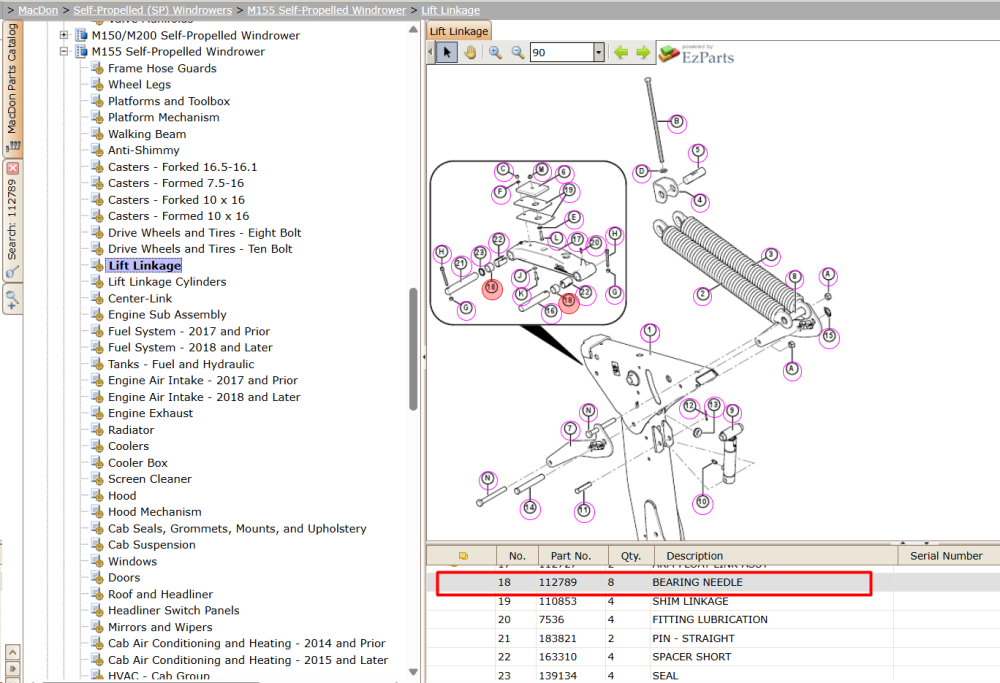The height and width of the screenshot is (683, 1000).
Task: Open Engine Exhaust section
Action: pos(150,413)
